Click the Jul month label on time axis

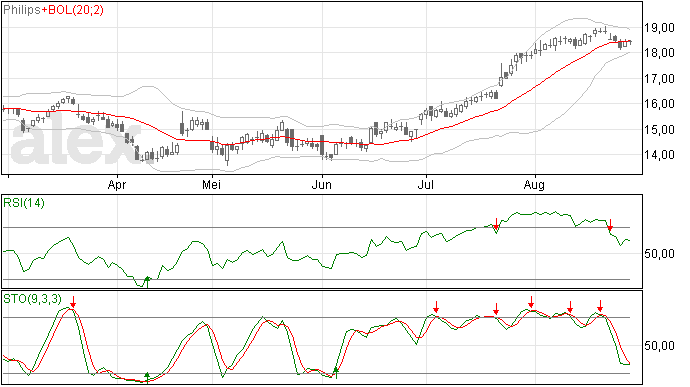(426, 185)
